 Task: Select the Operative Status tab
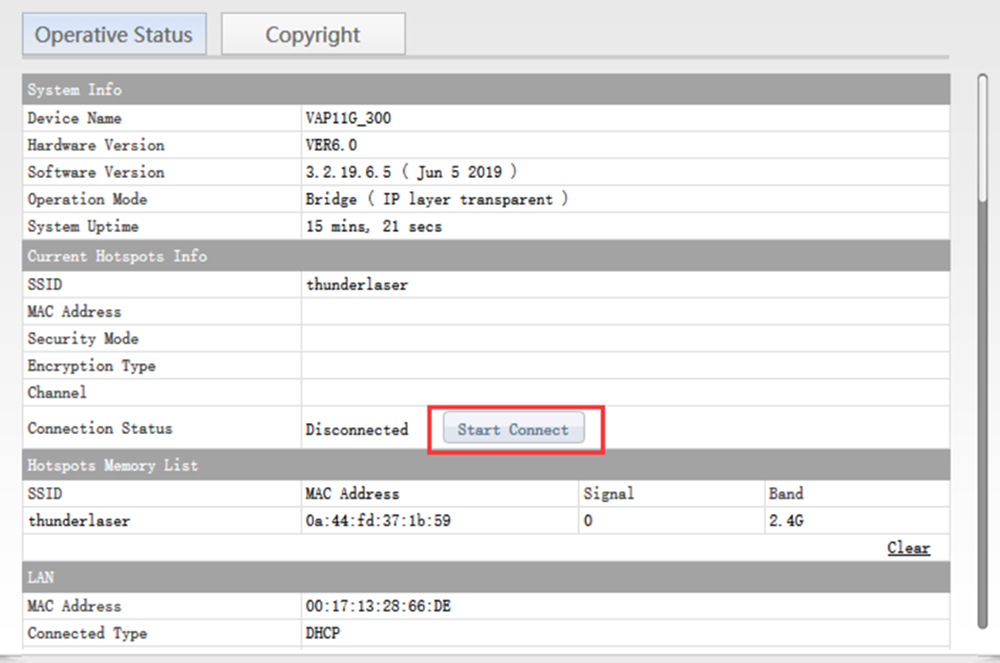coord(114,34)
